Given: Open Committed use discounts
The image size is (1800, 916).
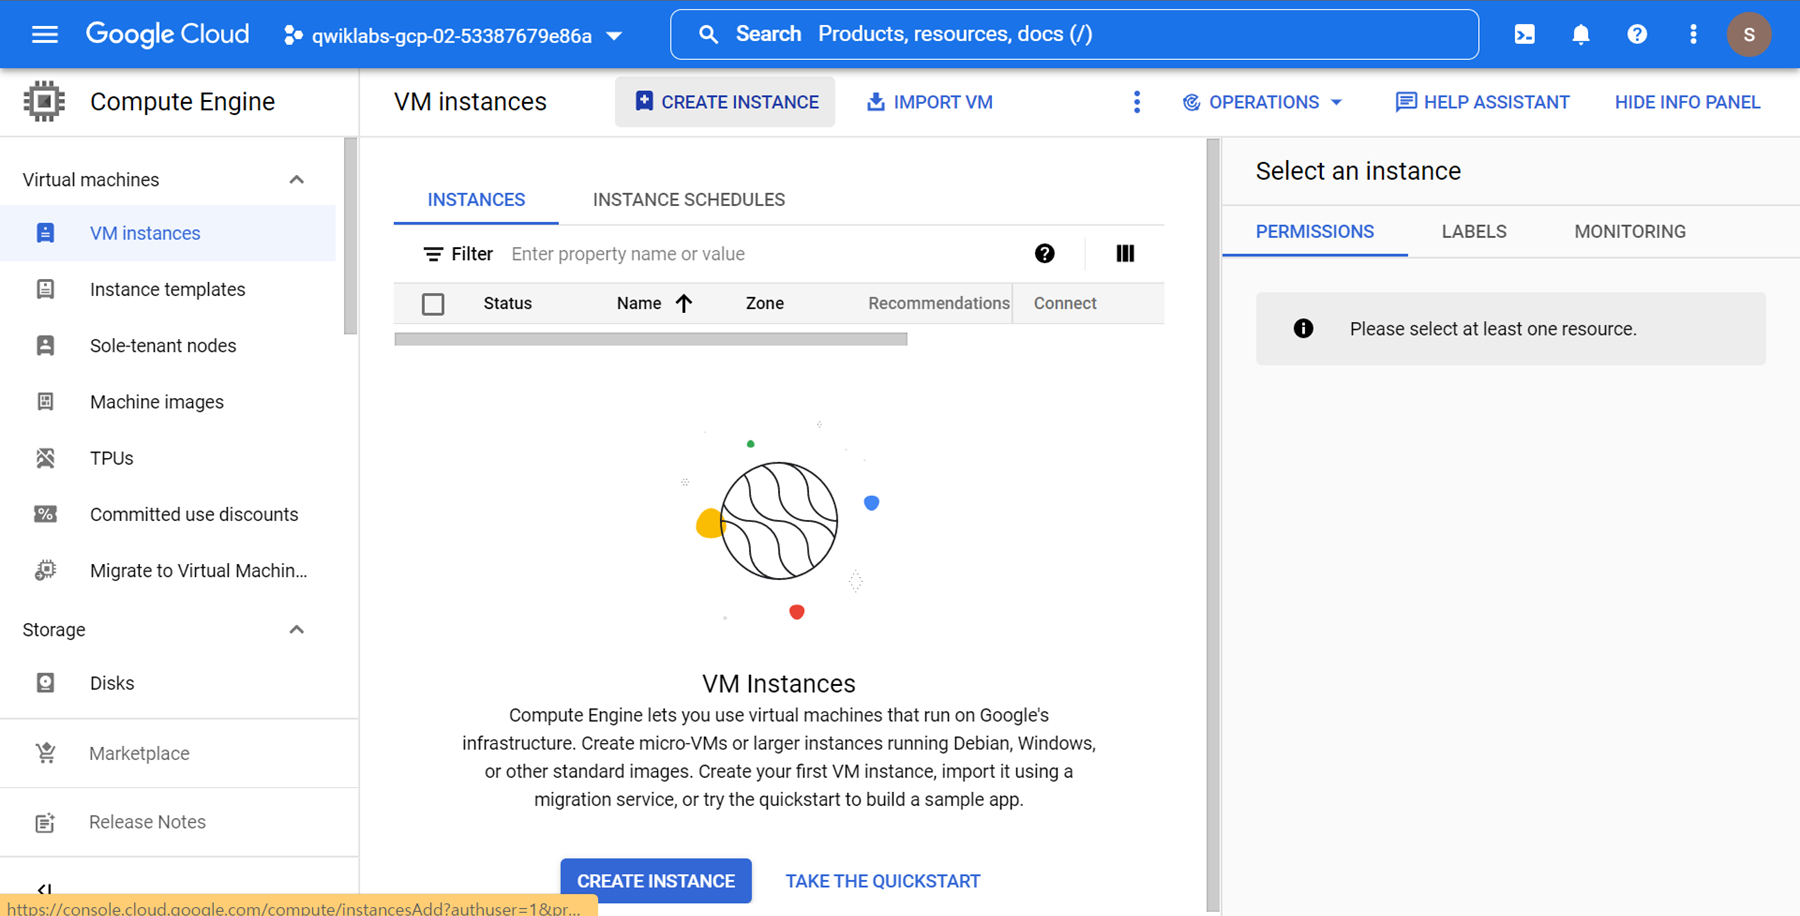Looking at the screenshot, I should pos(194,514).
